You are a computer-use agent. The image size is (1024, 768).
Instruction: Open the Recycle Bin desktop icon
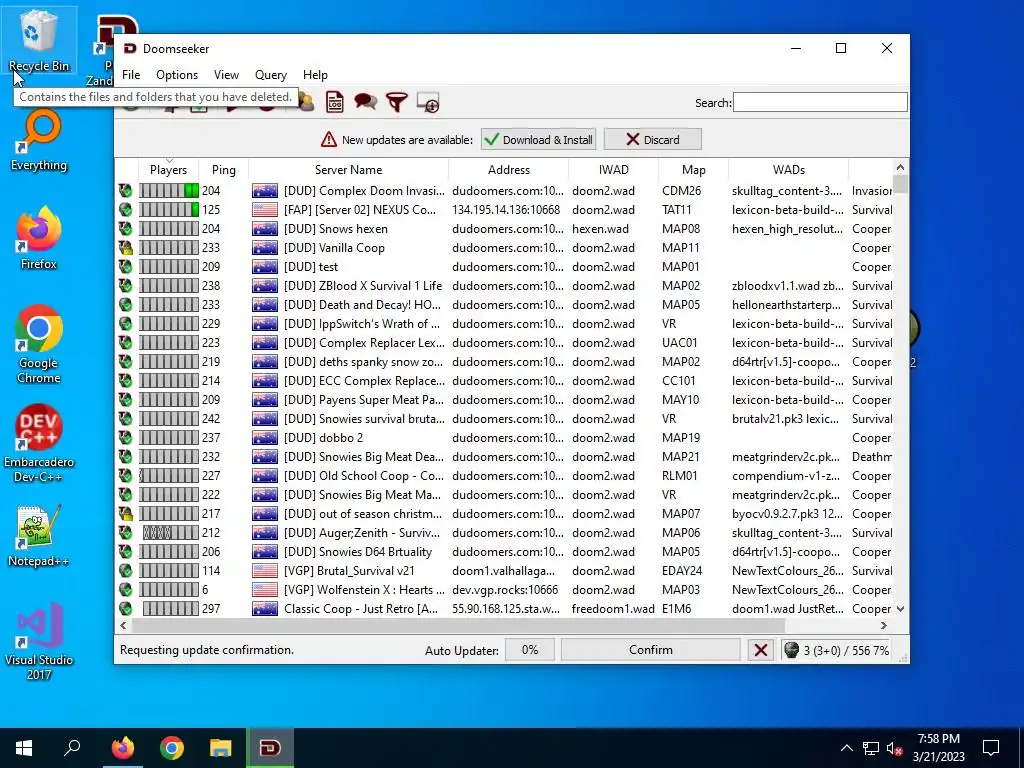pos(39,41)
